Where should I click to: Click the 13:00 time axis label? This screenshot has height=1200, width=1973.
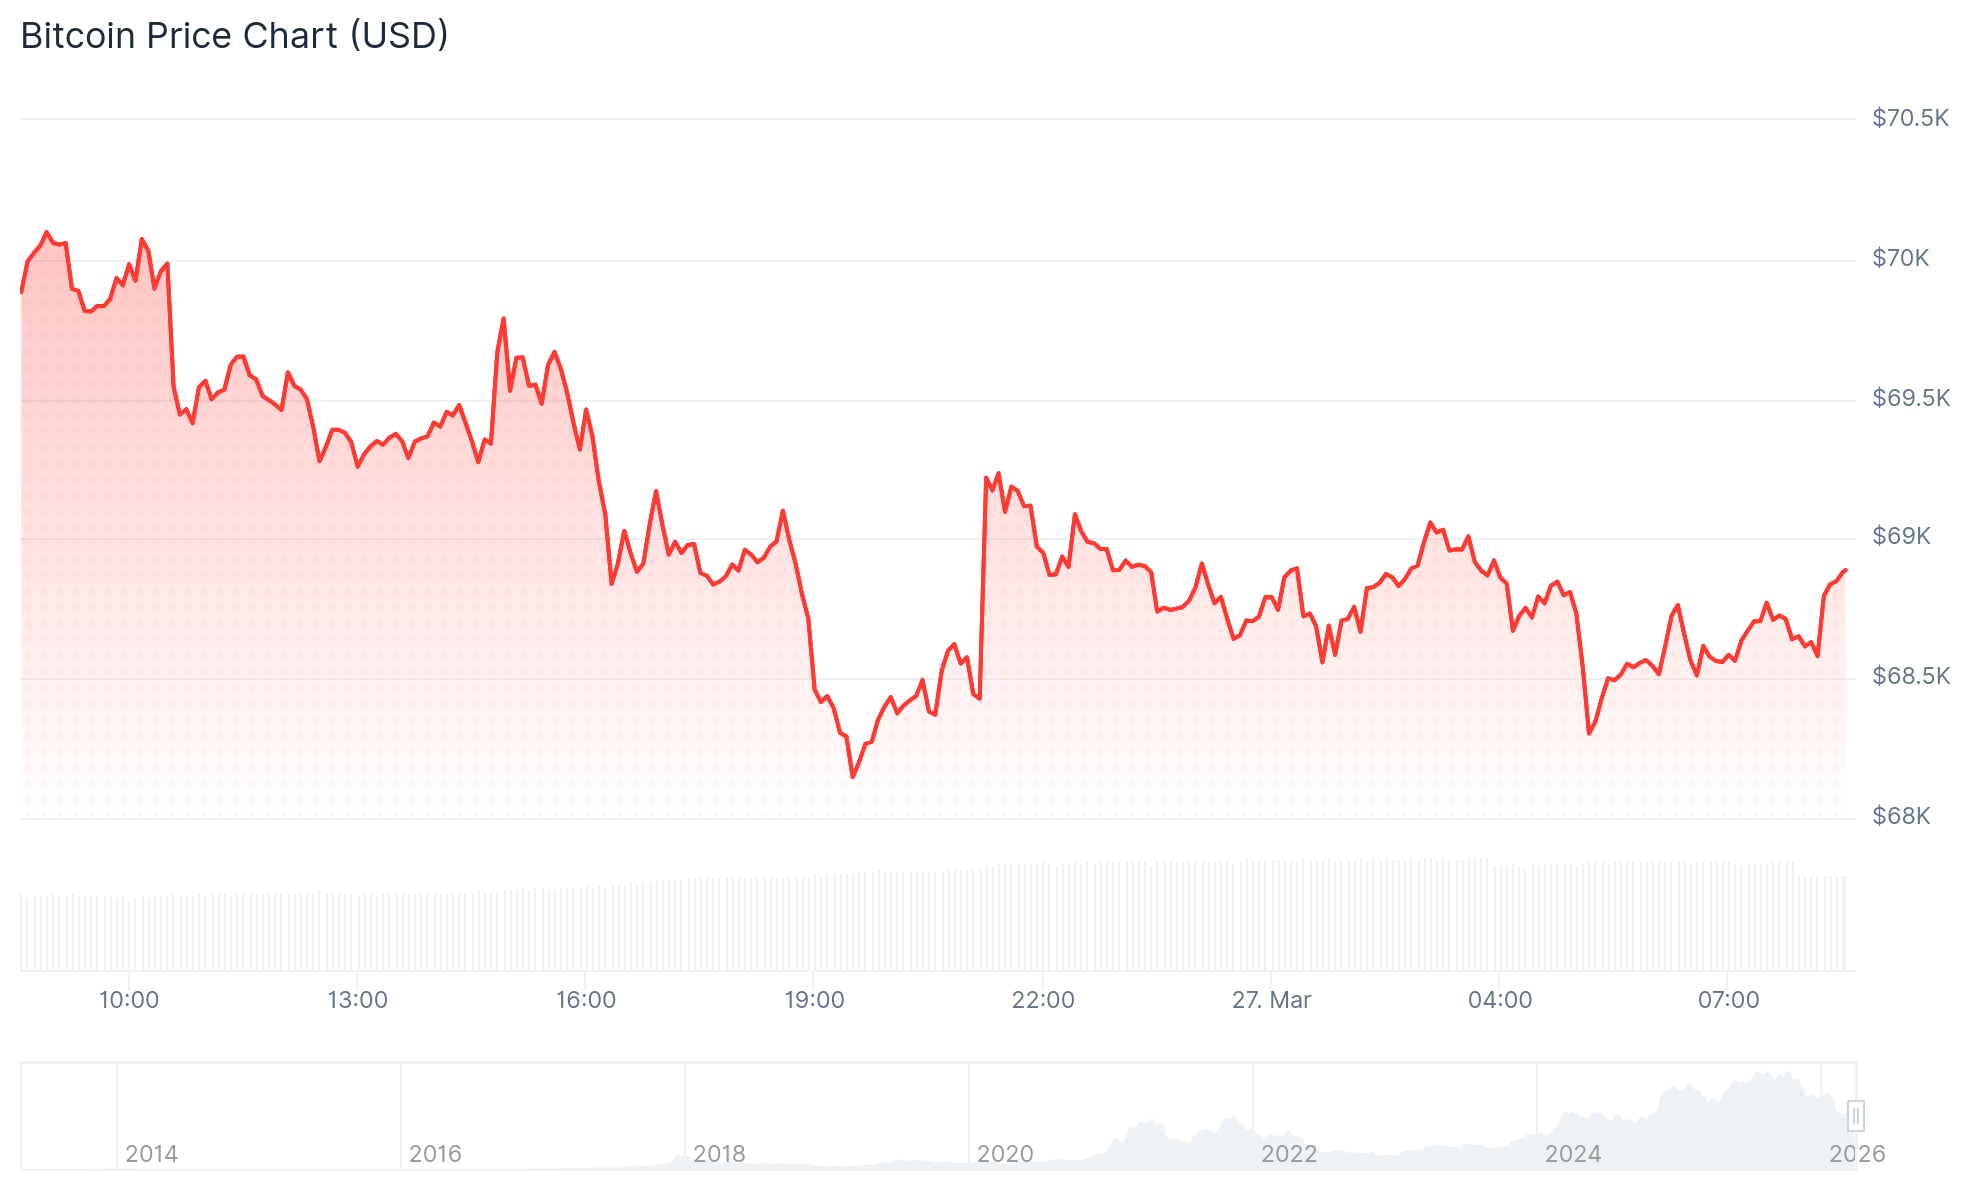[357, 1000]
